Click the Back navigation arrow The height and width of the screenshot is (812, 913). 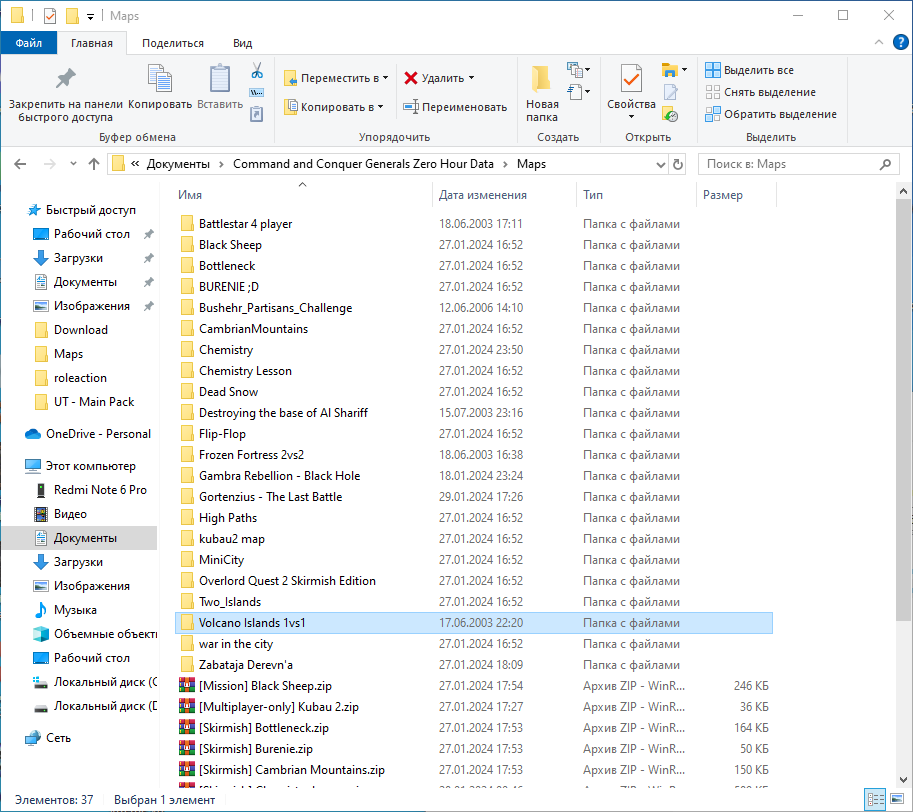[20, 164]
